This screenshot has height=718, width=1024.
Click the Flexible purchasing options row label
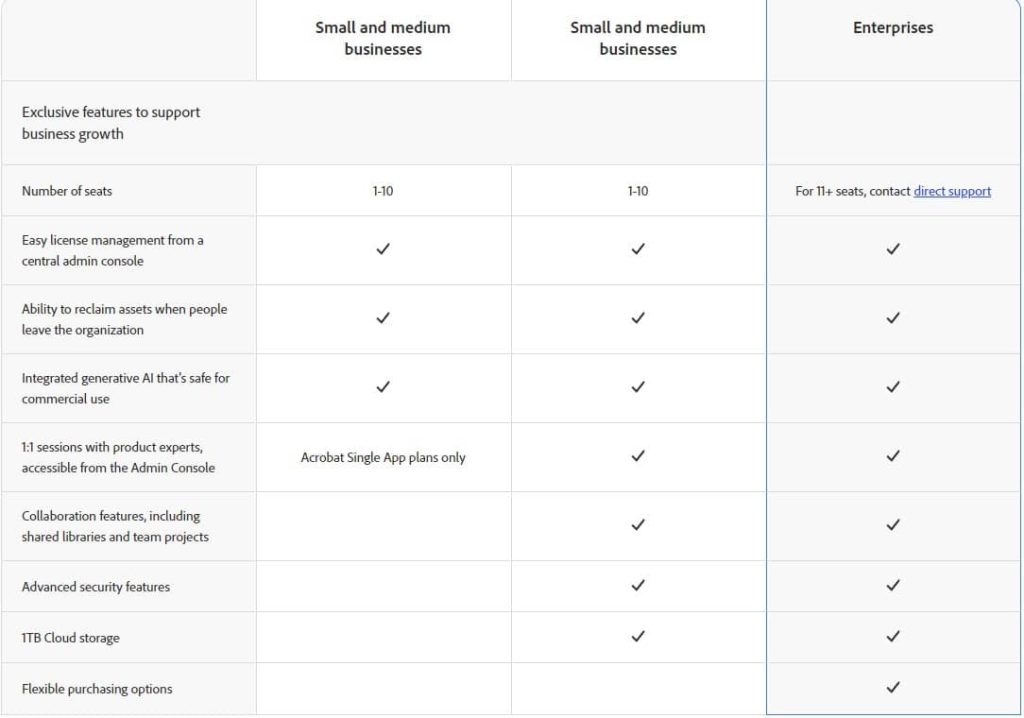pos(96,689)
